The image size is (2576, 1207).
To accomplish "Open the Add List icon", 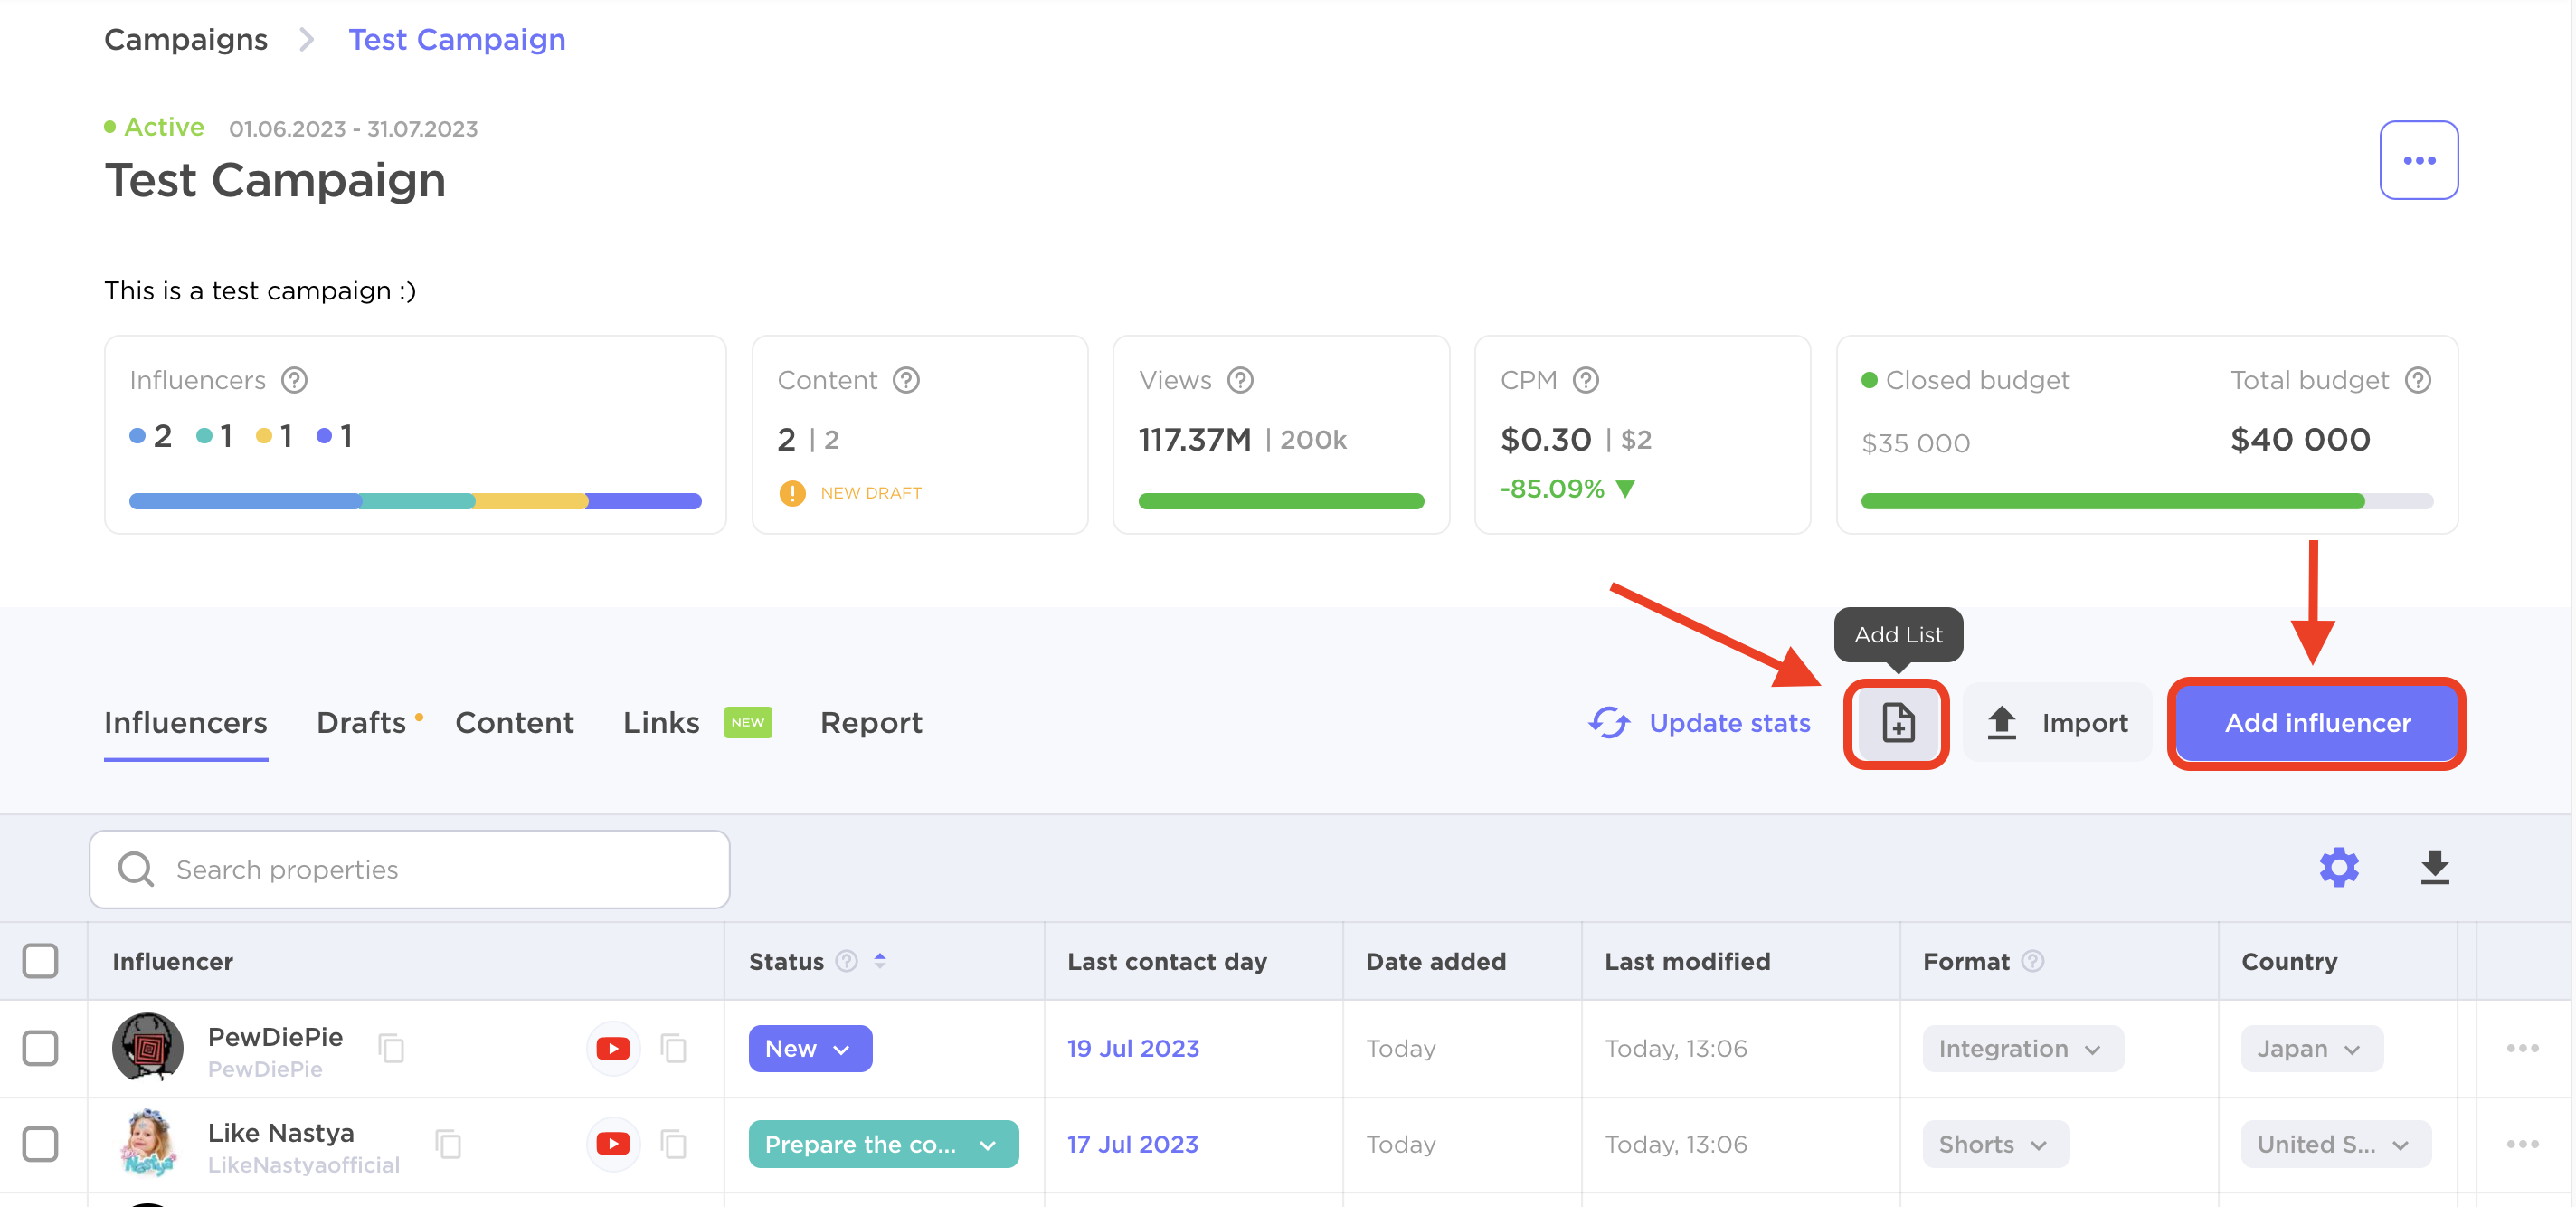I will pos(1897,723).
